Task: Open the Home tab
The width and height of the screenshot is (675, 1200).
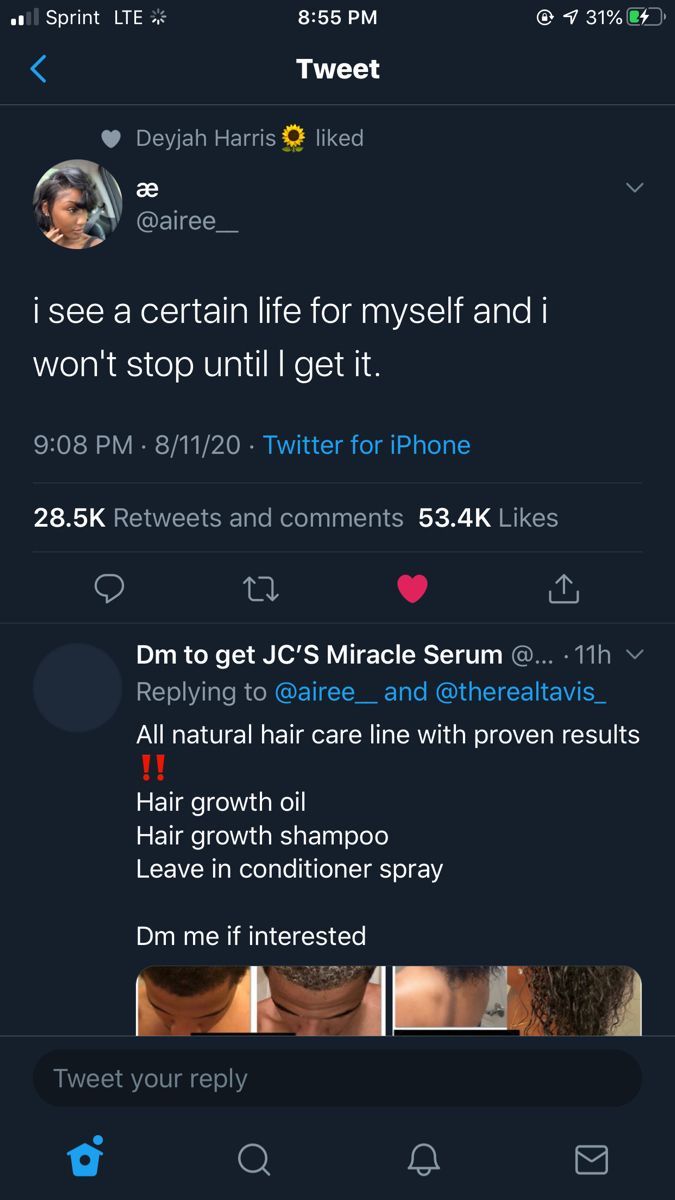Action: click(x=85, y=1158)
